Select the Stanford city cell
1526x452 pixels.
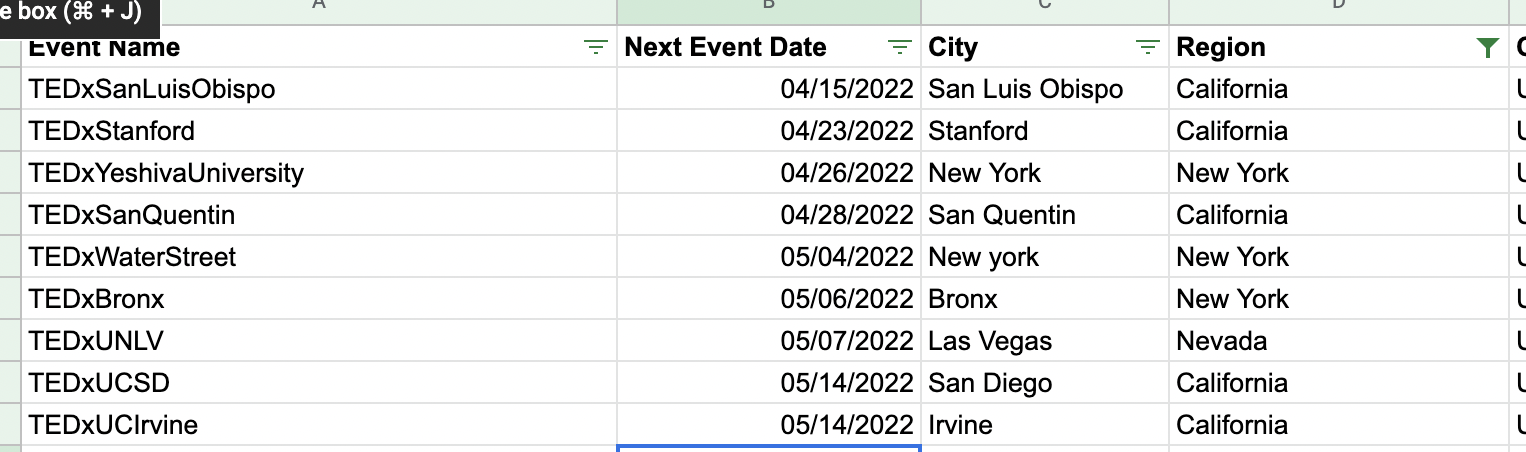1045,131
